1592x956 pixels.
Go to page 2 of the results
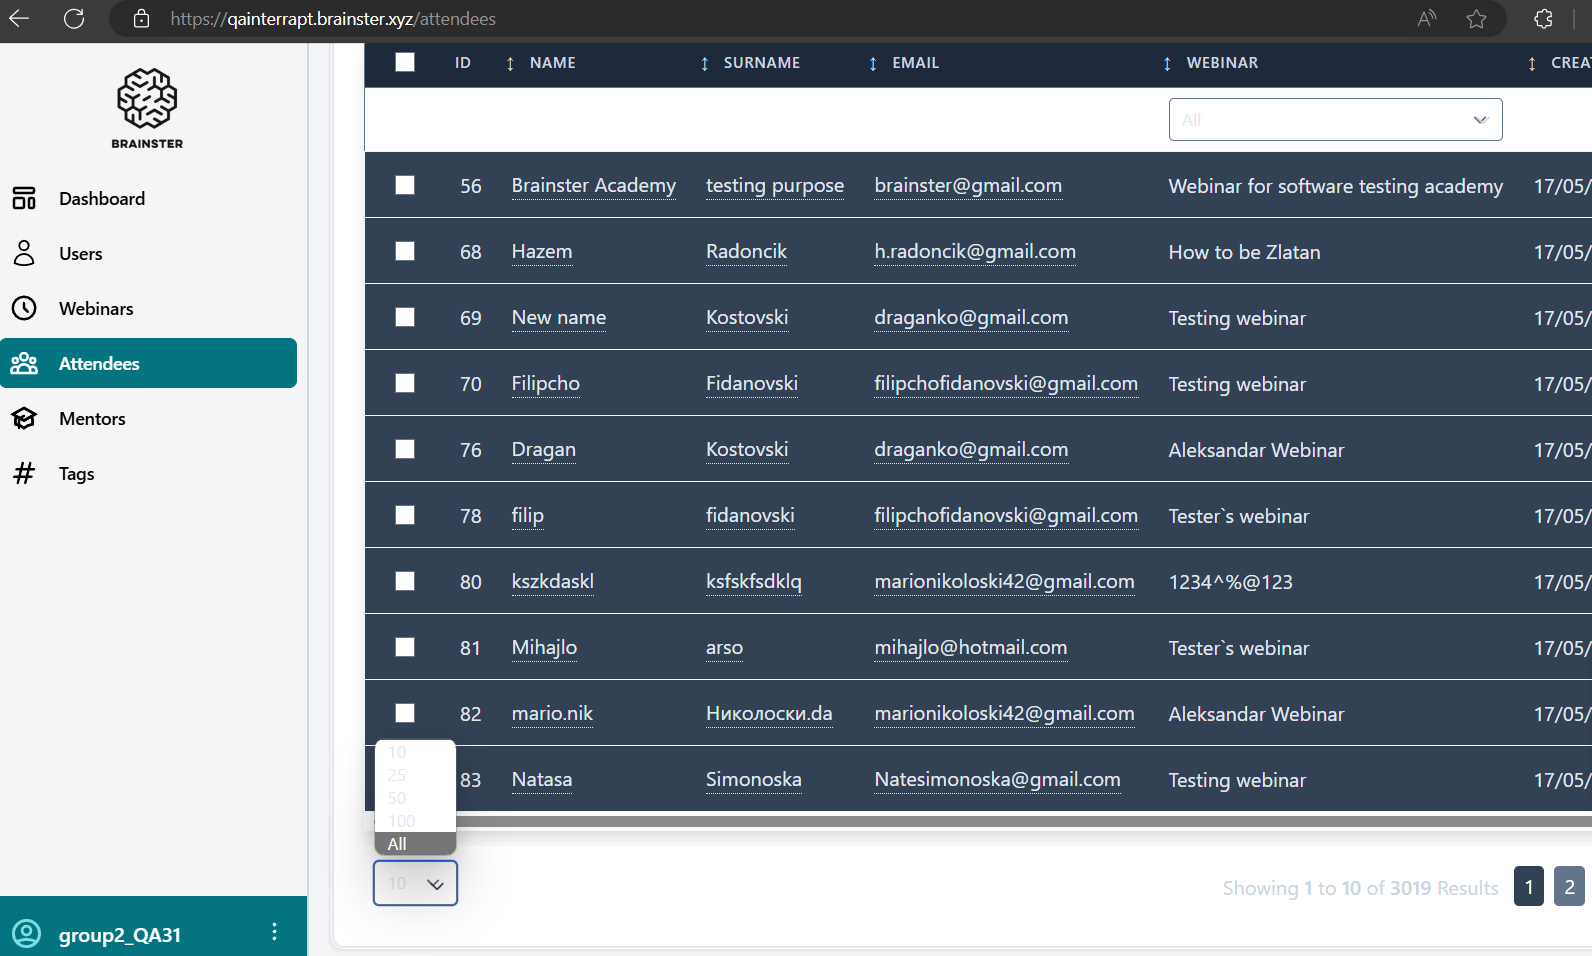coord(1569,887)
